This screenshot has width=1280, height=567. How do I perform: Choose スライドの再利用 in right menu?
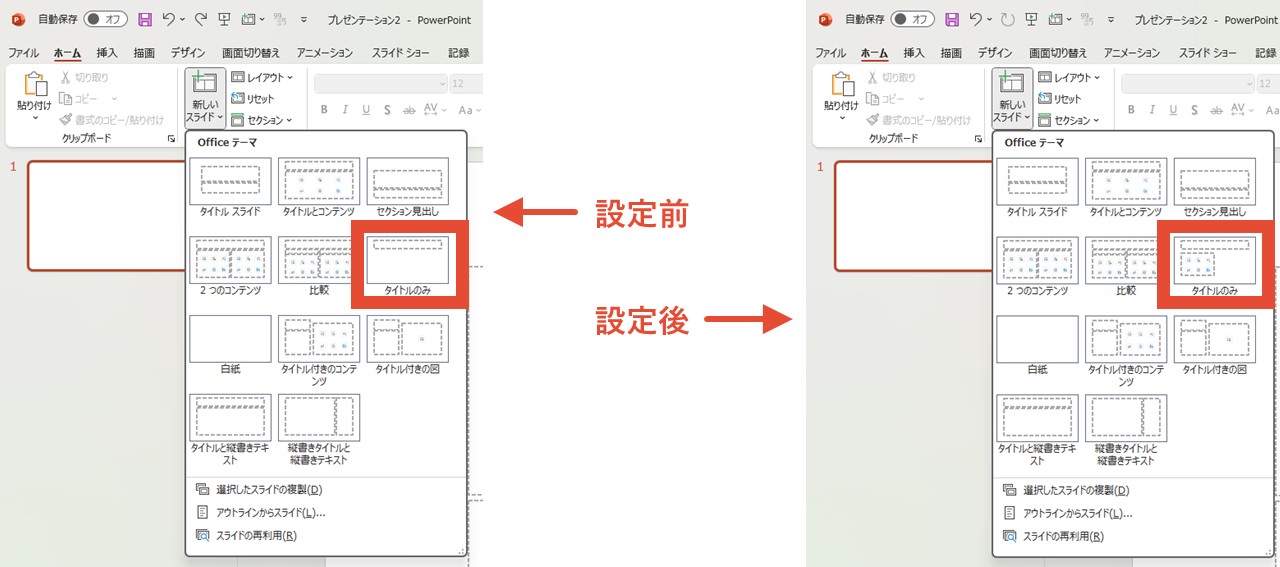(1133, 536)
